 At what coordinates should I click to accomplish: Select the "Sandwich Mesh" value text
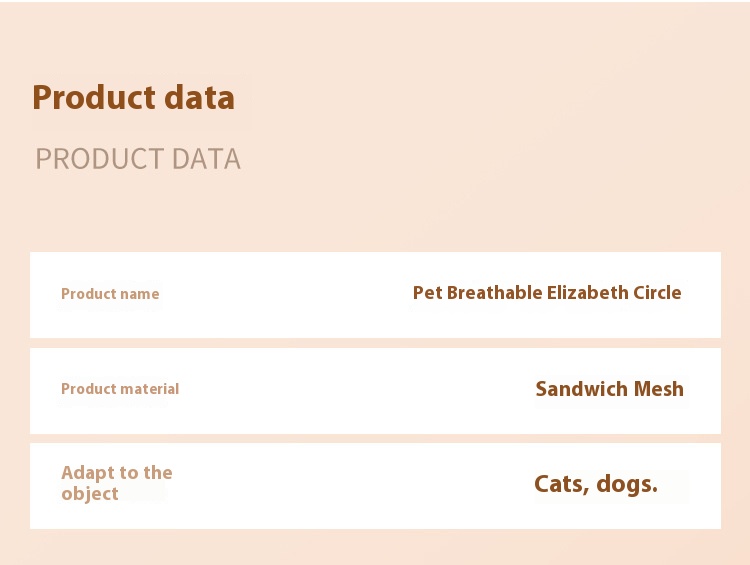[609, 389]
